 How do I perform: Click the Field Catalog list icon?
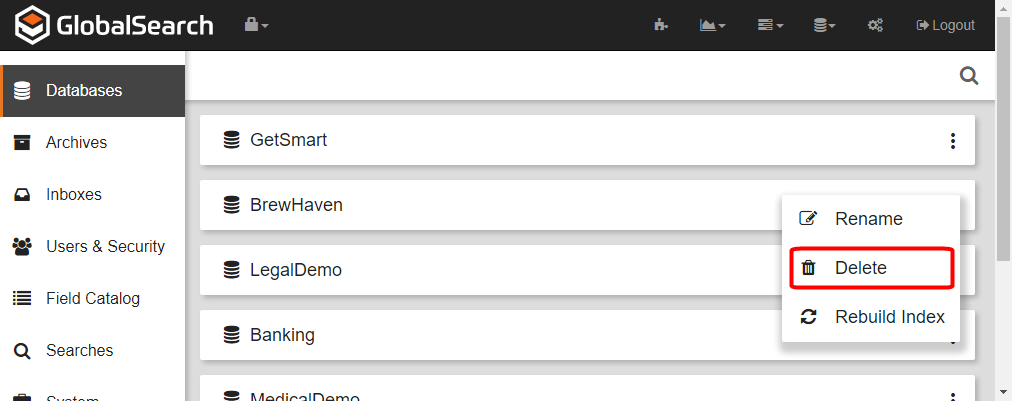22,299
